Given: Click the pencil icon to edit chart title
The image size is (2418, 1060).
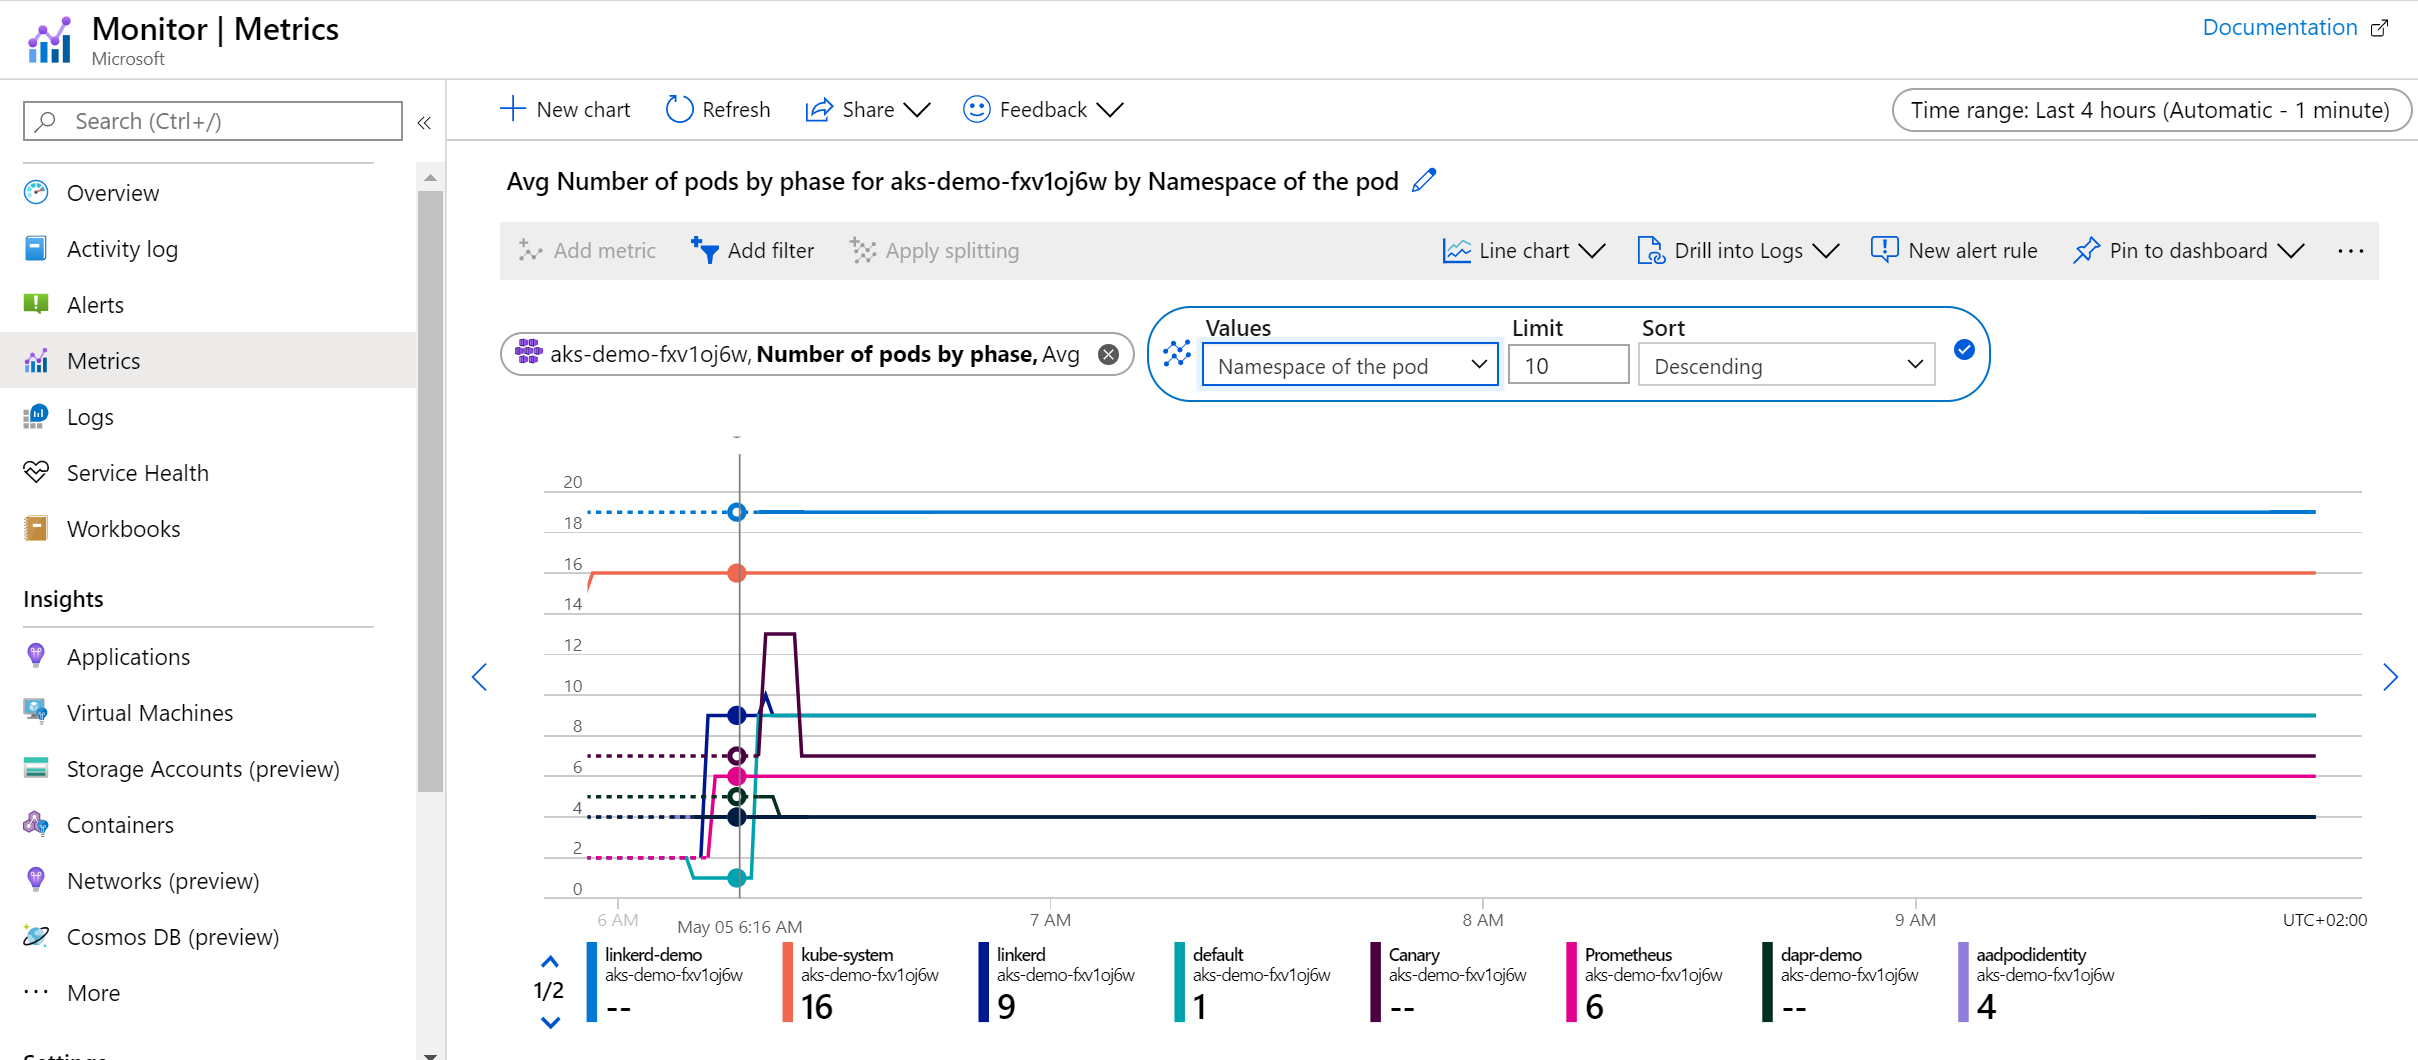Looking at the screenshot, I should (1424, 181).
